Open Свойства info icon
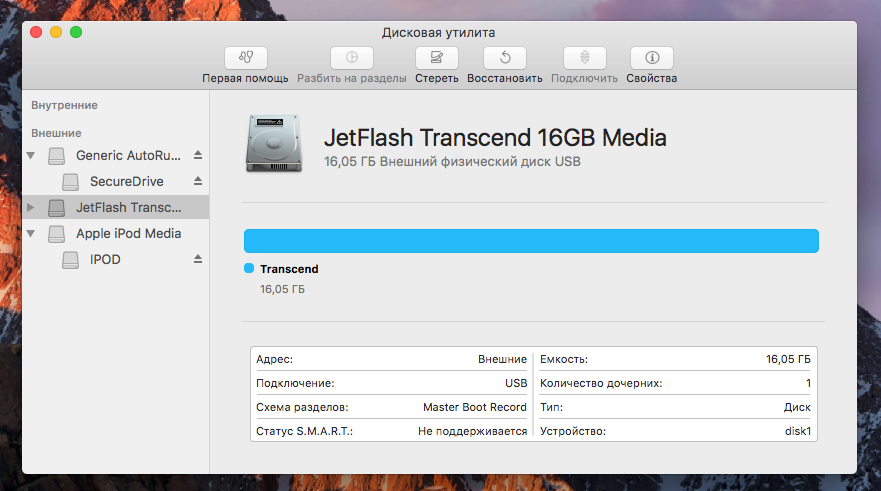This screenshot has height=491, width=881. (652, 57)
